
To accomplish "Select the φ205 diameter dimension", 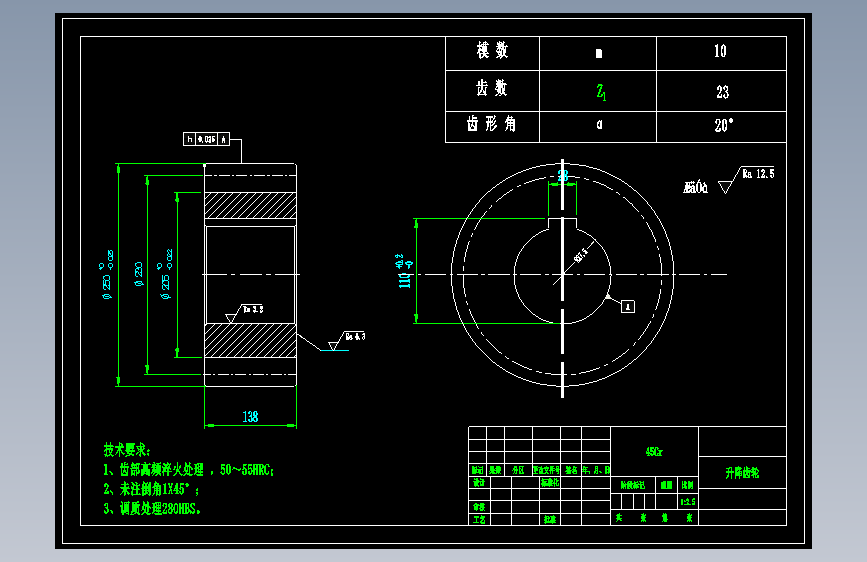I will coord(165,274).
